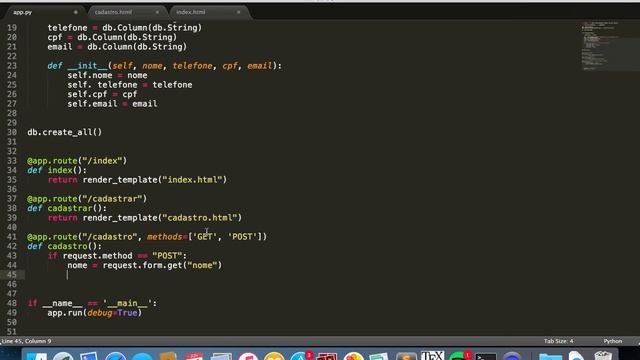Click line number 45 in the gutter
Viewport: 640px width, 360px height.
tap(12, 275)
